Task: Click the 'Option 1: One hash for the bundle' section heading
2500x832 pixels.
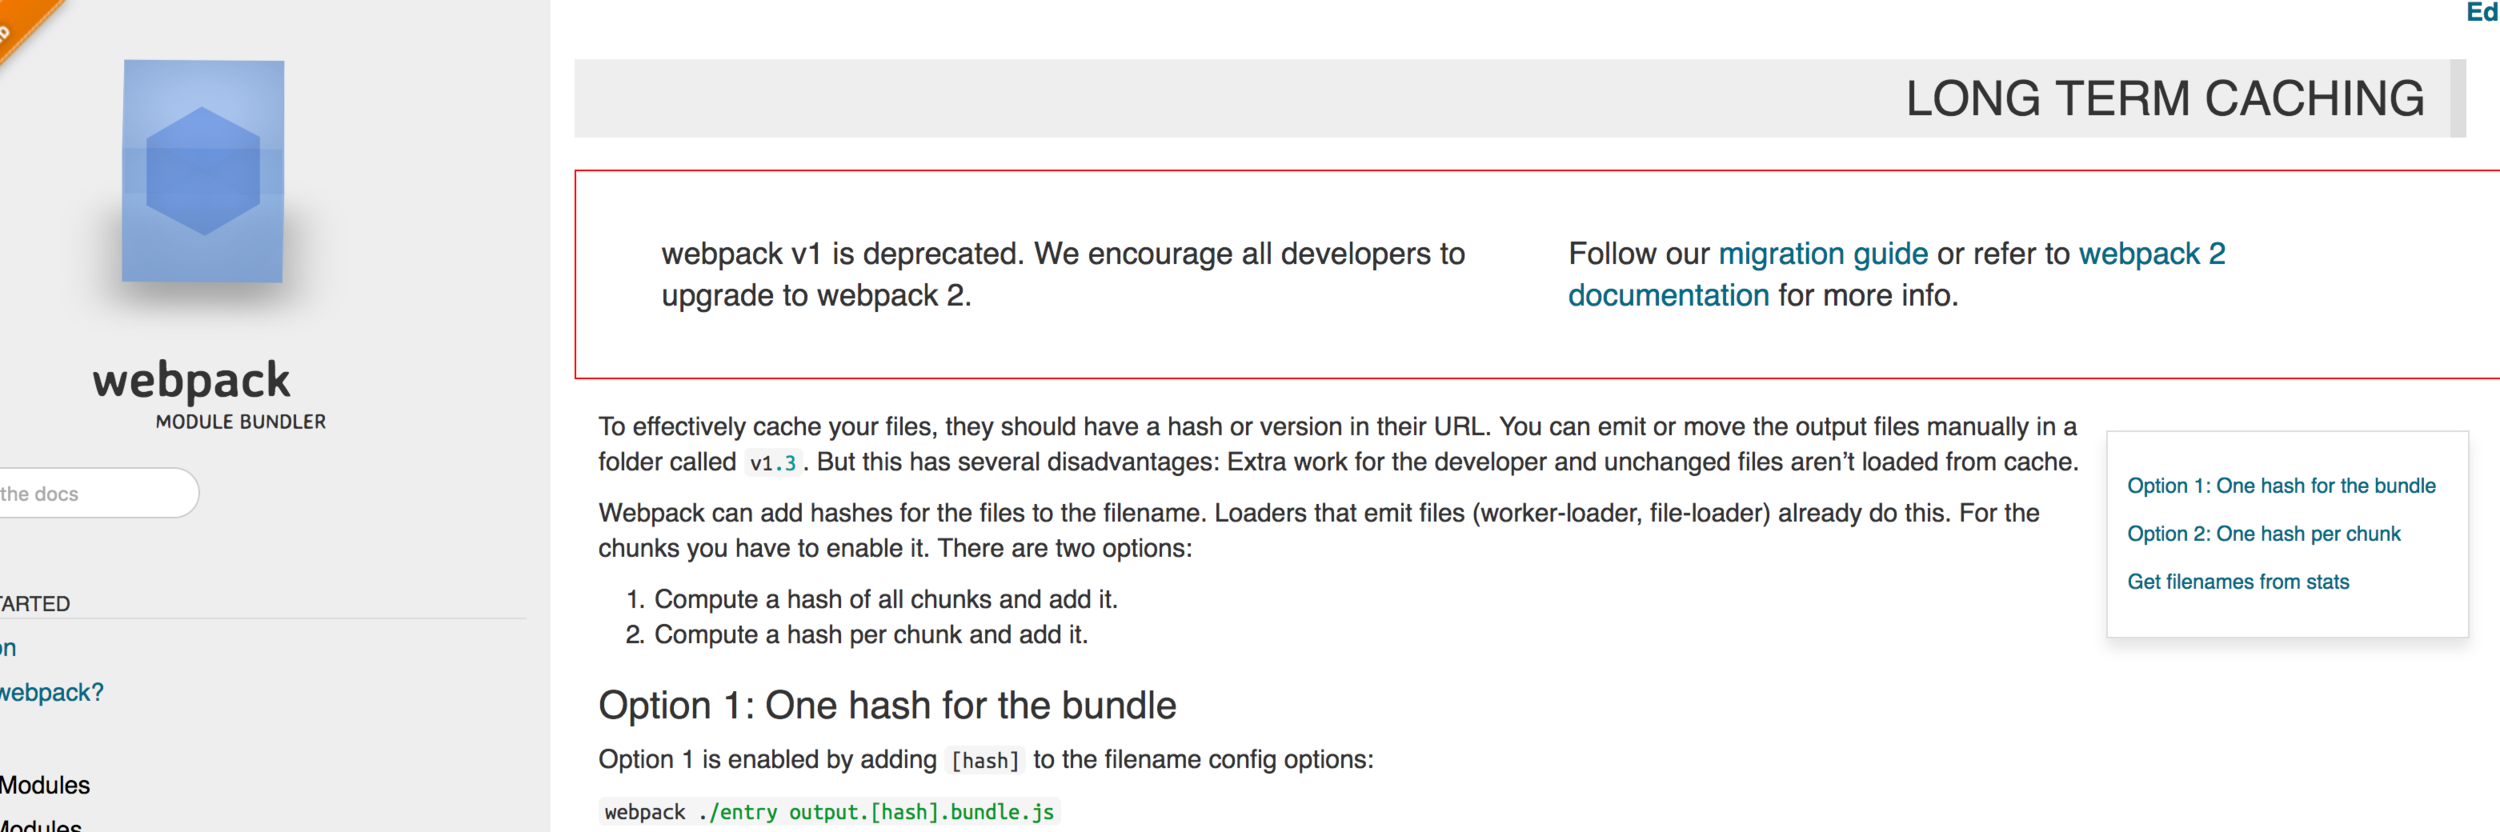Action: 887,706
